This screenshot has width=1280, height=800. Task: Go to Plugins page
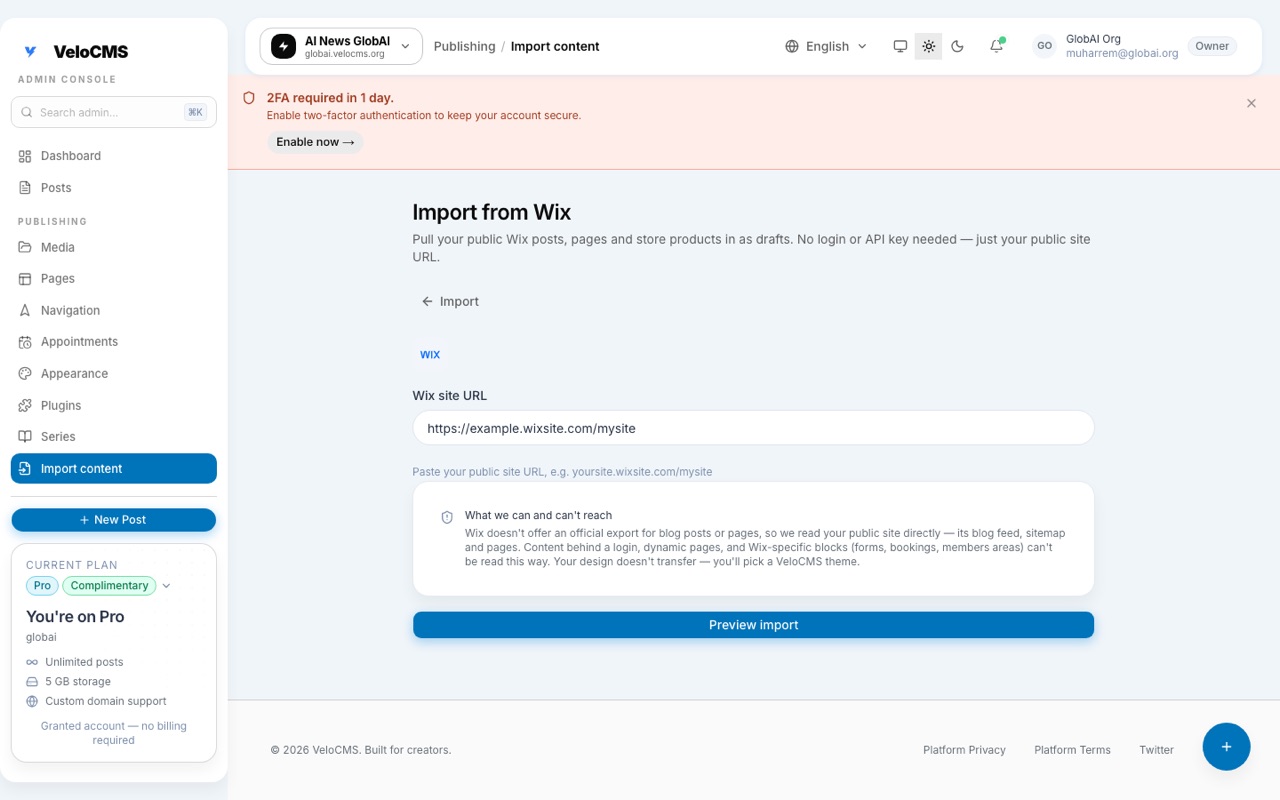(114, 405)
